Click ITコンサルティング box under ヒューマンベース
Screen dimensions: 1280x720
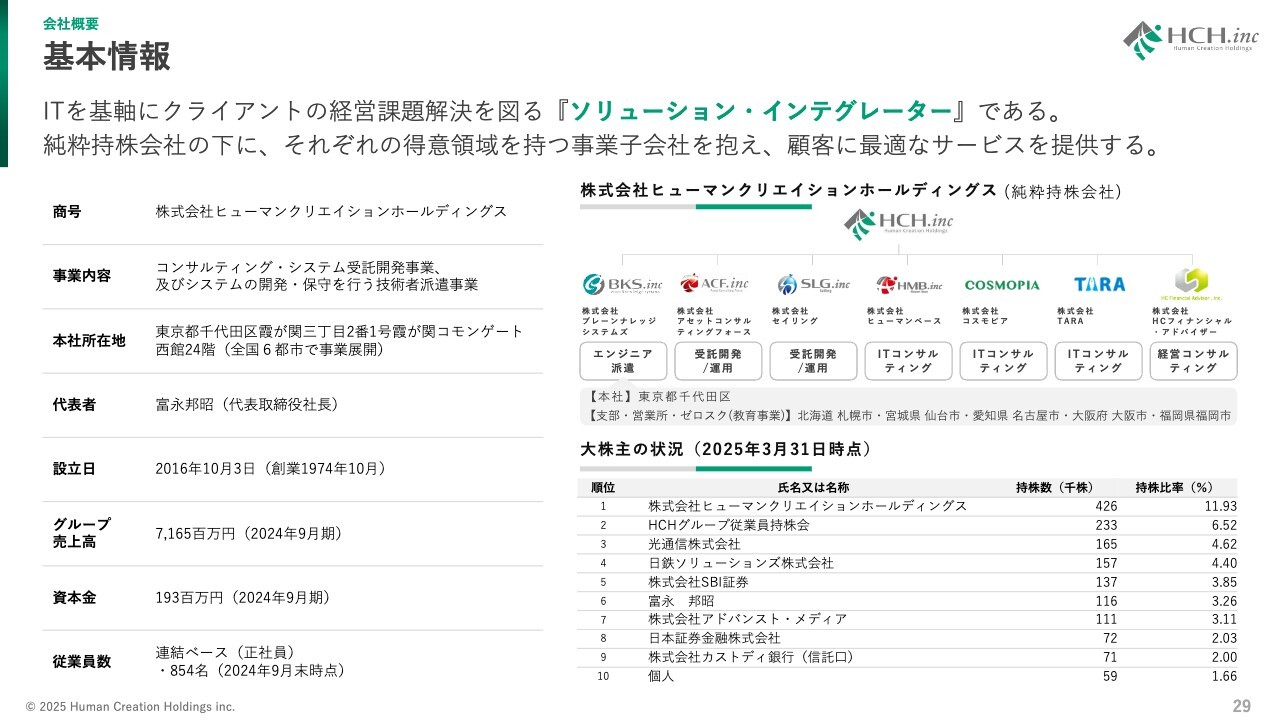tap(908, 361)
